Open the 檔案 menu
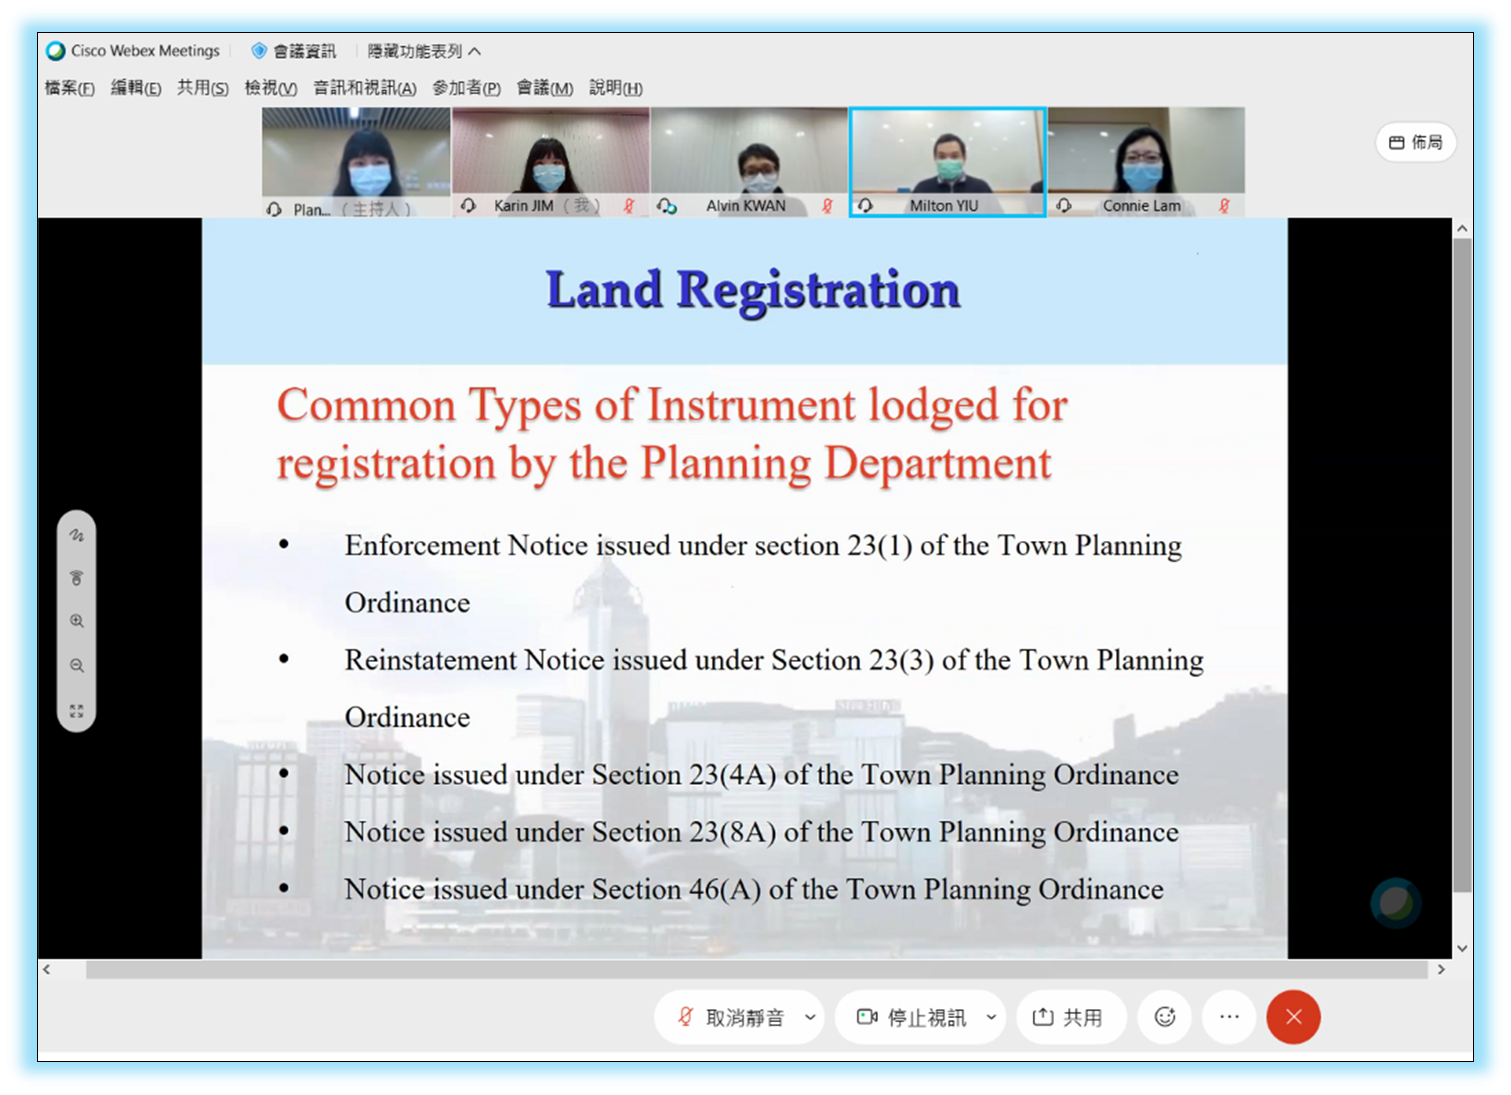This screenshot has width=1511, height=1095. coord(67,88)
